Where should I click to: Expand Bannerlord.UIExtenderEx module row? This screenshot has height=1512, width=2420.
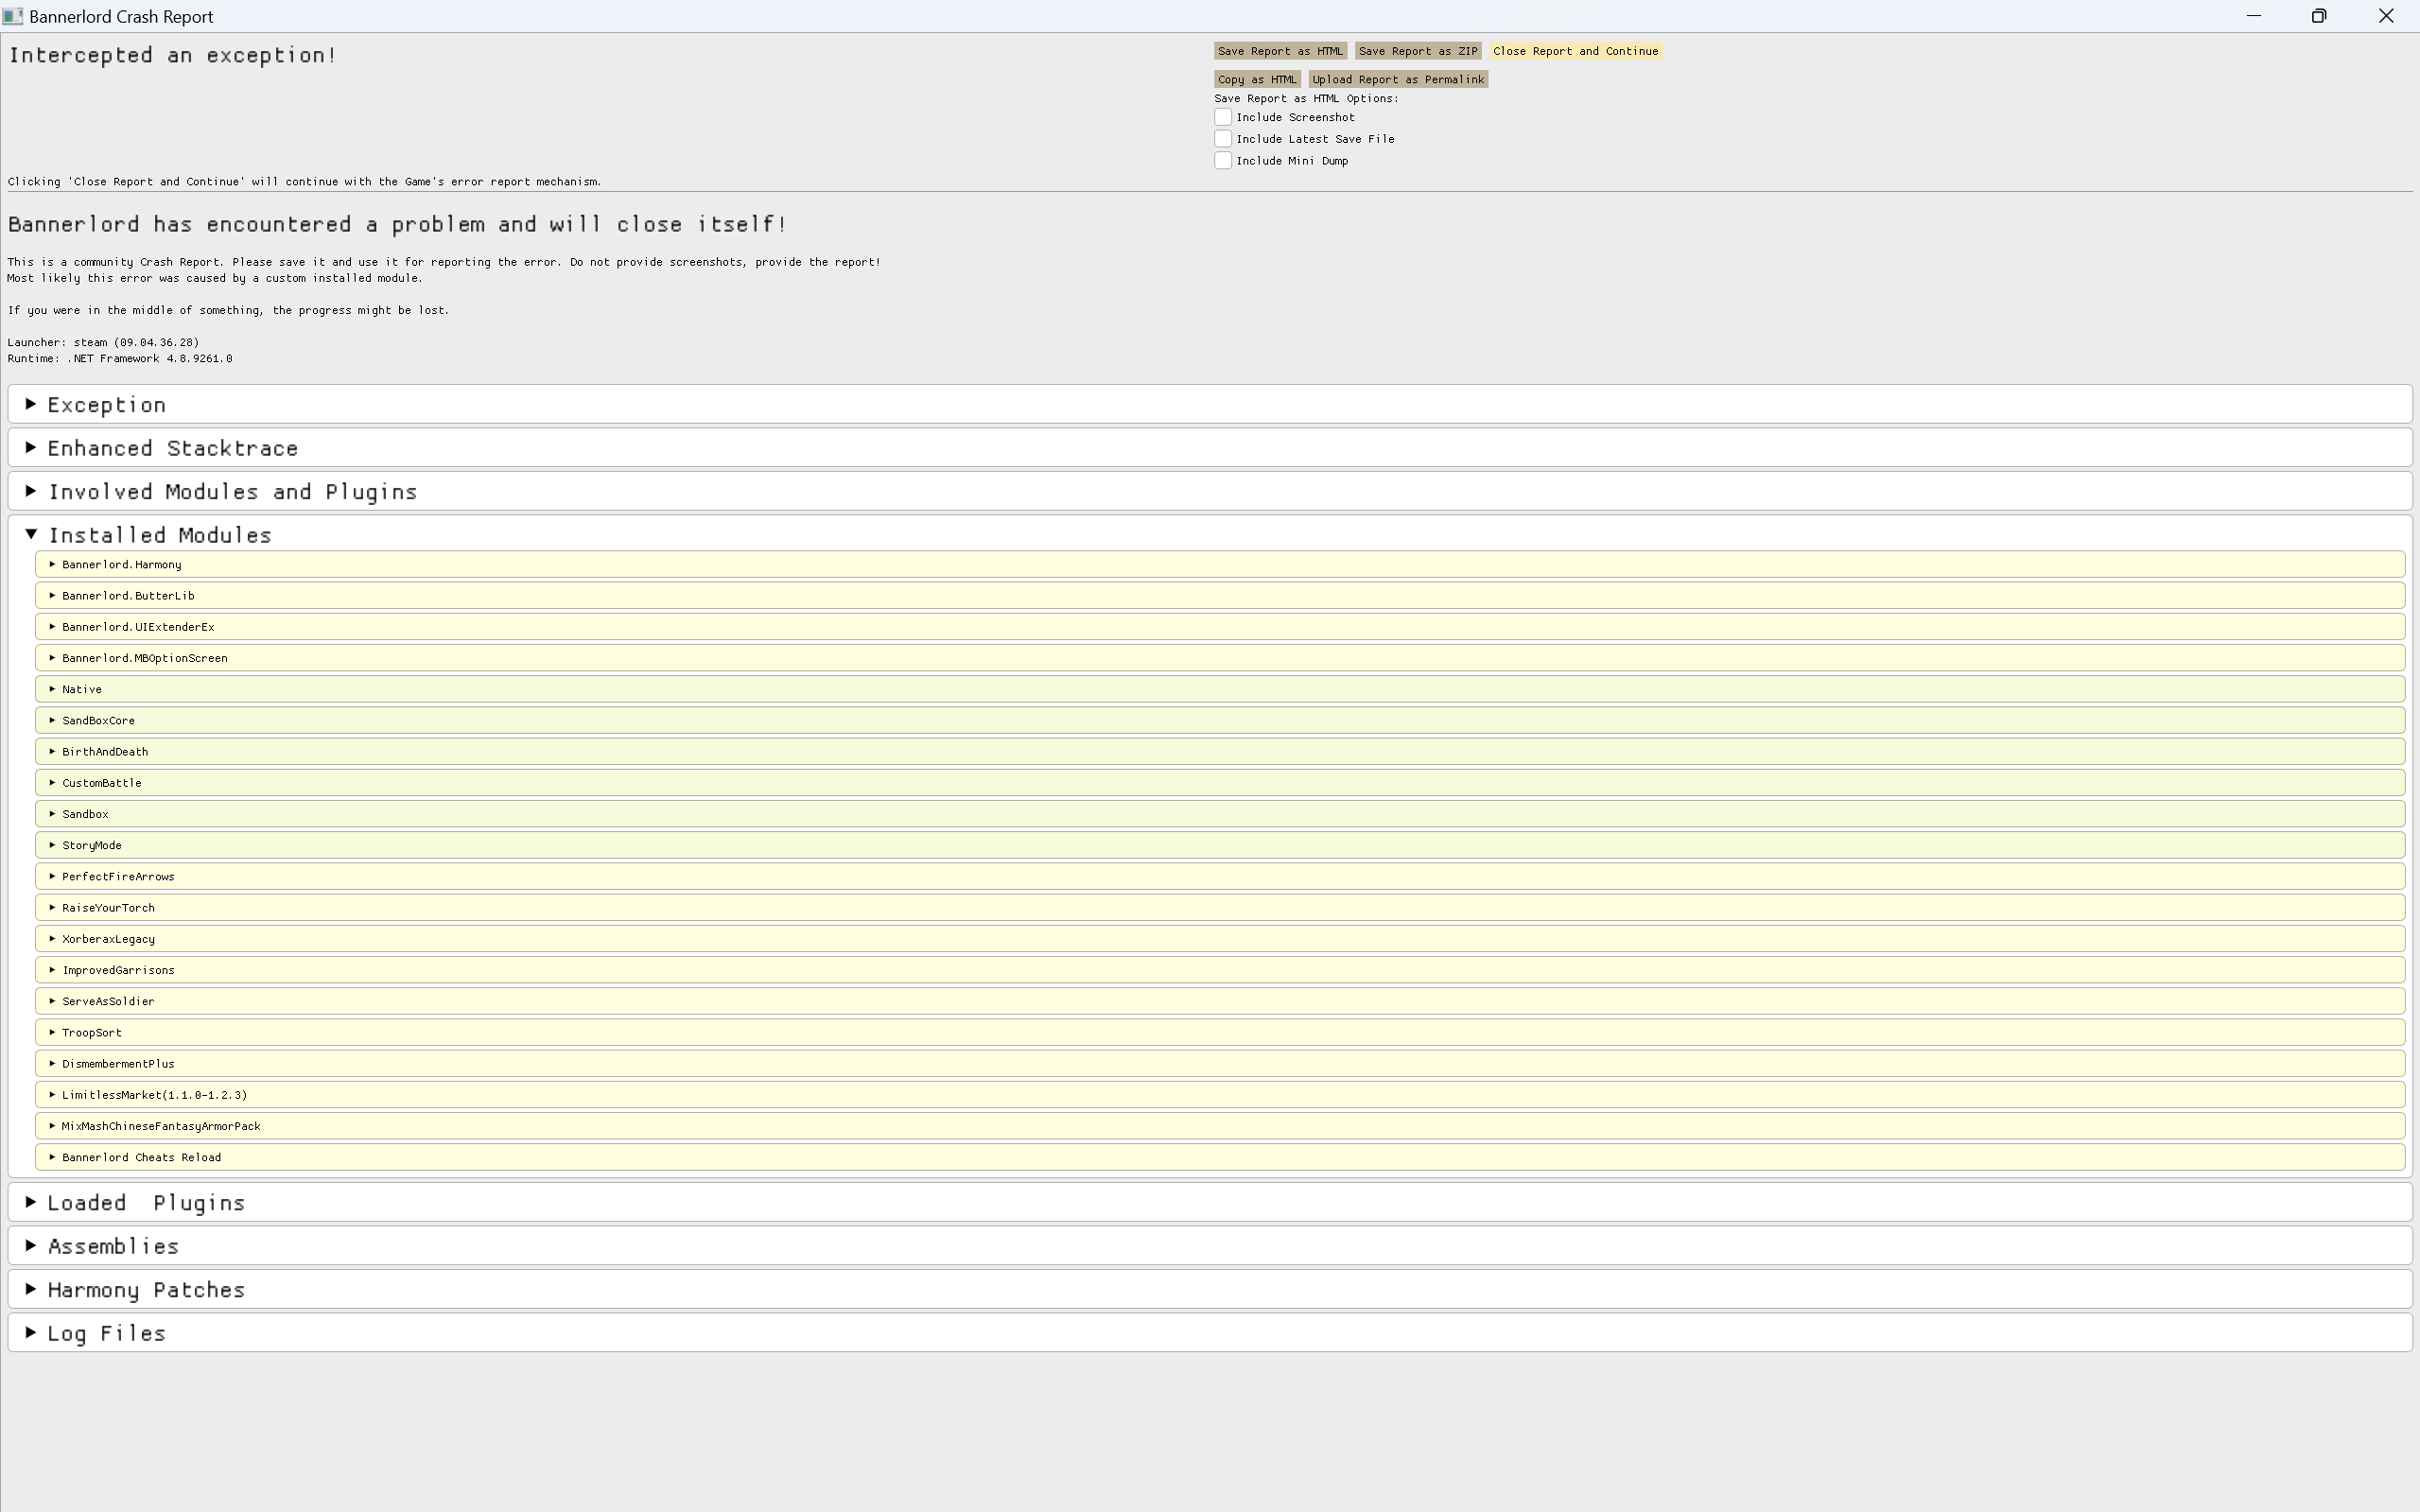1220,627
